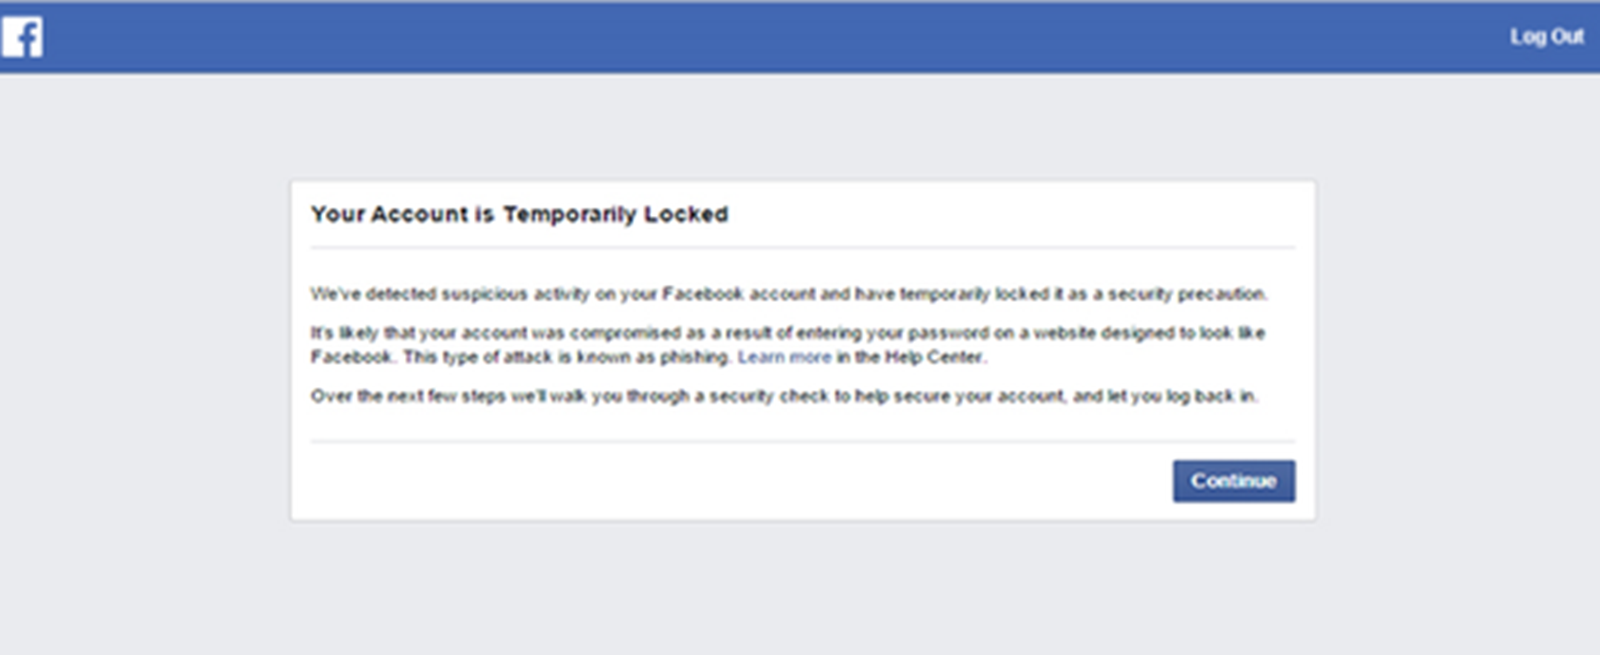Click the blank dialog area left of Continue

pos(740,481)
